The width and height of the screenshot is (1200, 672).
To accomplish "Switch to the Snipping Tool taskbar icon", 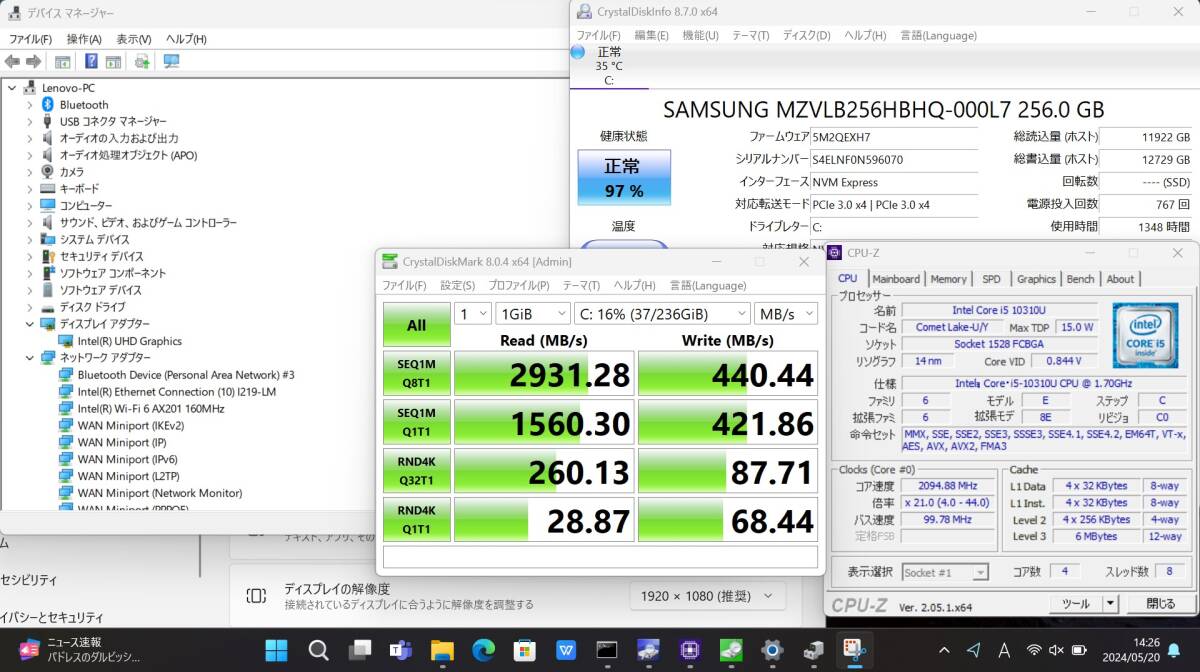I will pyautogui.click(x=854, y=650).
